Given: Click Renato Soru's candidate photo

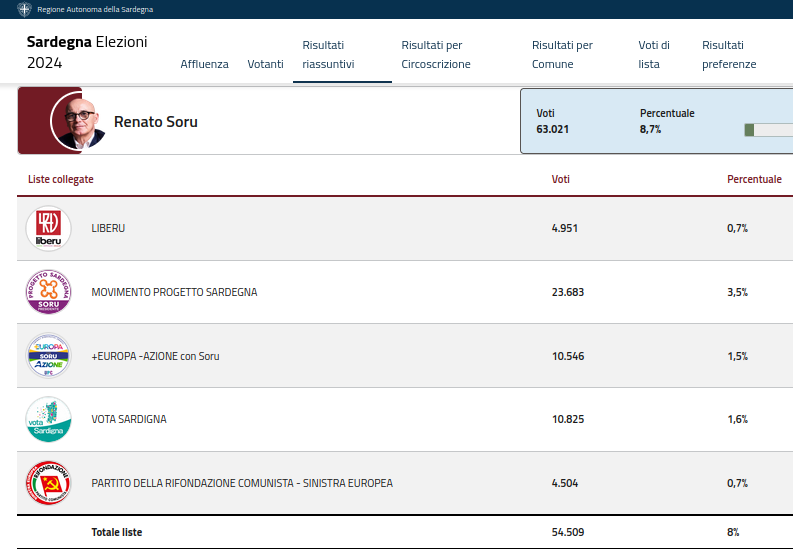Looking at the screenshot, I should [78, 122].
